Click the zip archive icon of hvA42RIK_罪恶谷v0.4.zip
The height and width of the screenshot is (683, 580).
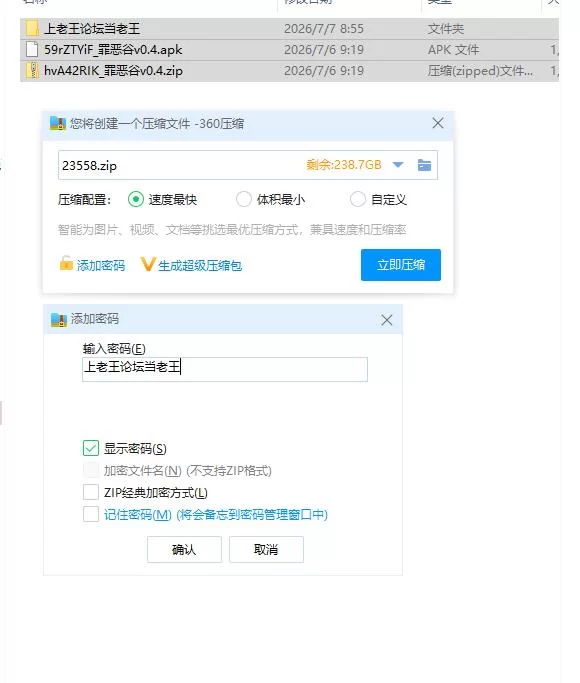32,70
